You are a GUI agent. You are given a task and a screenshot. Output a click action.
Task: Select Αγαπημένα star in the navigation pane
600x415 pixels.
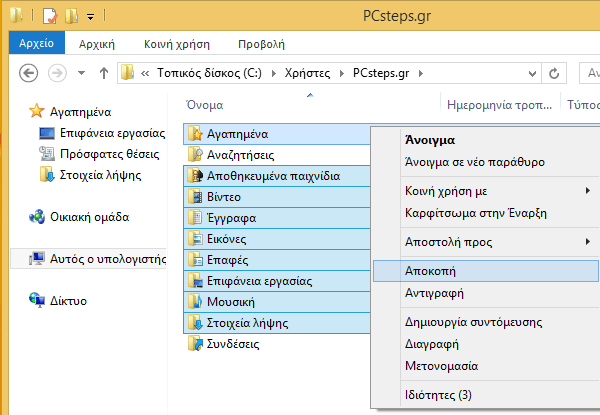coord(70,112)
